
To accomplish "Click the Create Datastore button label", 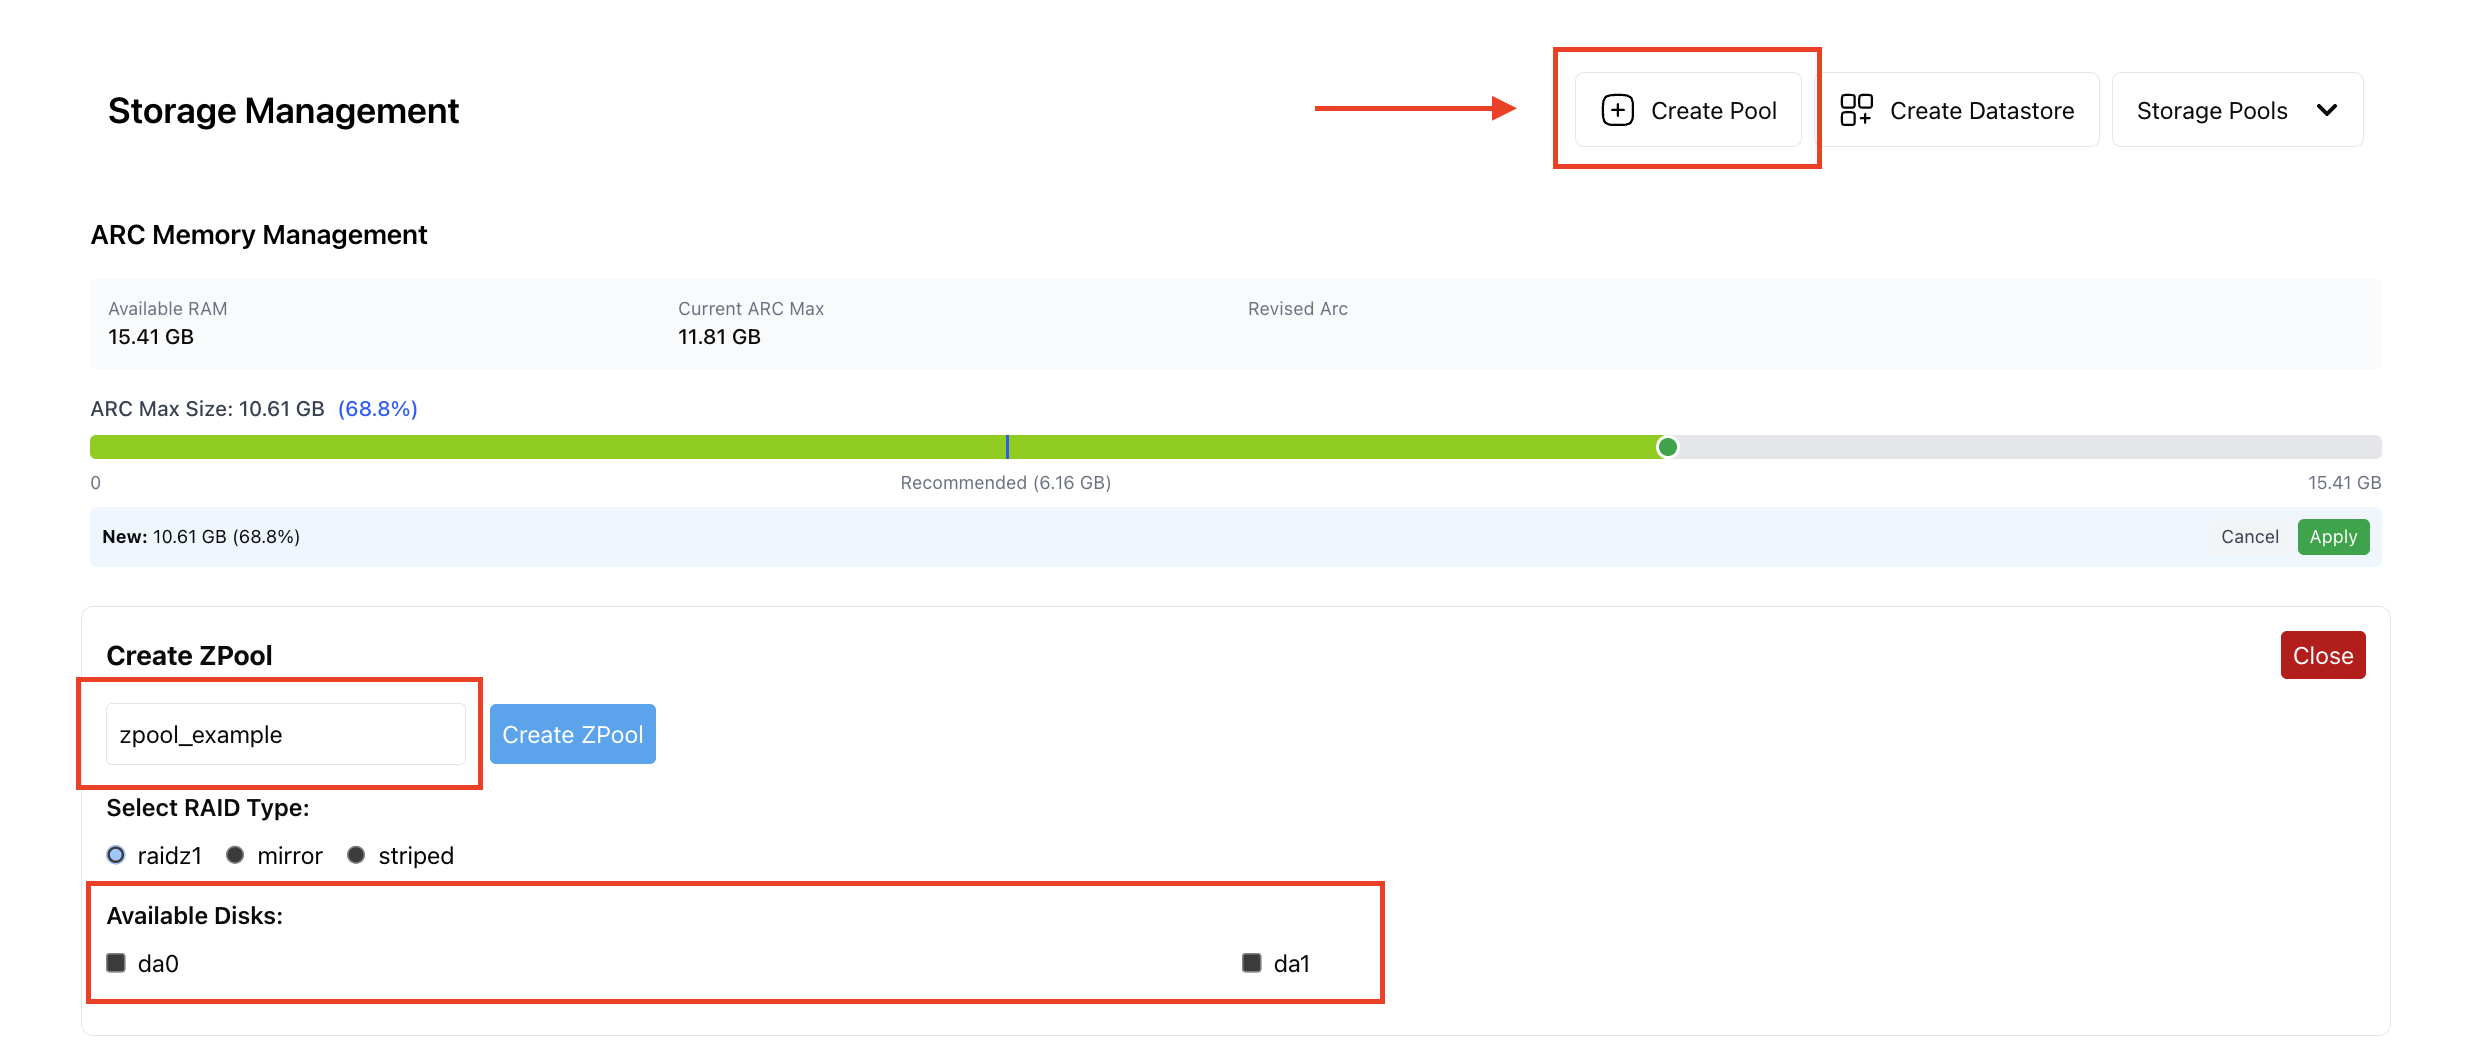I will [x=1981, y=111].
